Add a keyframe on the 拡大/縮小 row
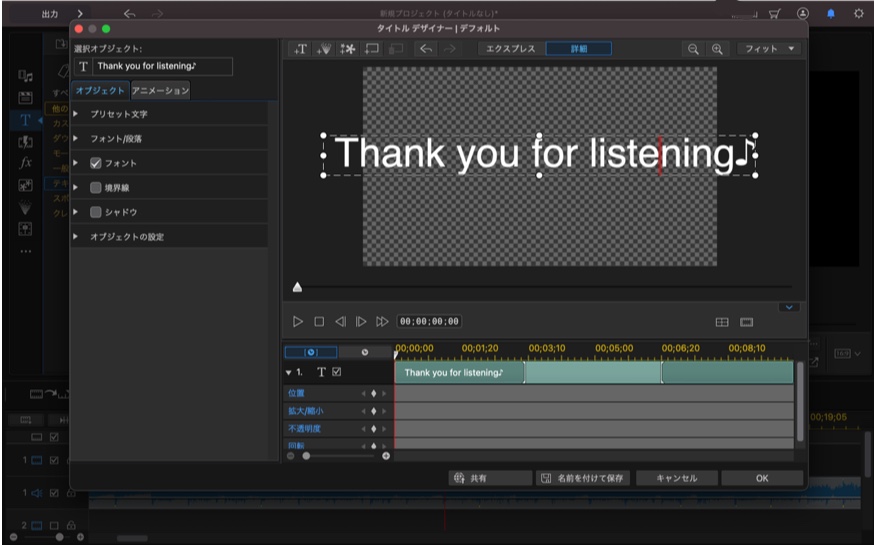Viewport: 874px width, 545px height. point(373,411)
